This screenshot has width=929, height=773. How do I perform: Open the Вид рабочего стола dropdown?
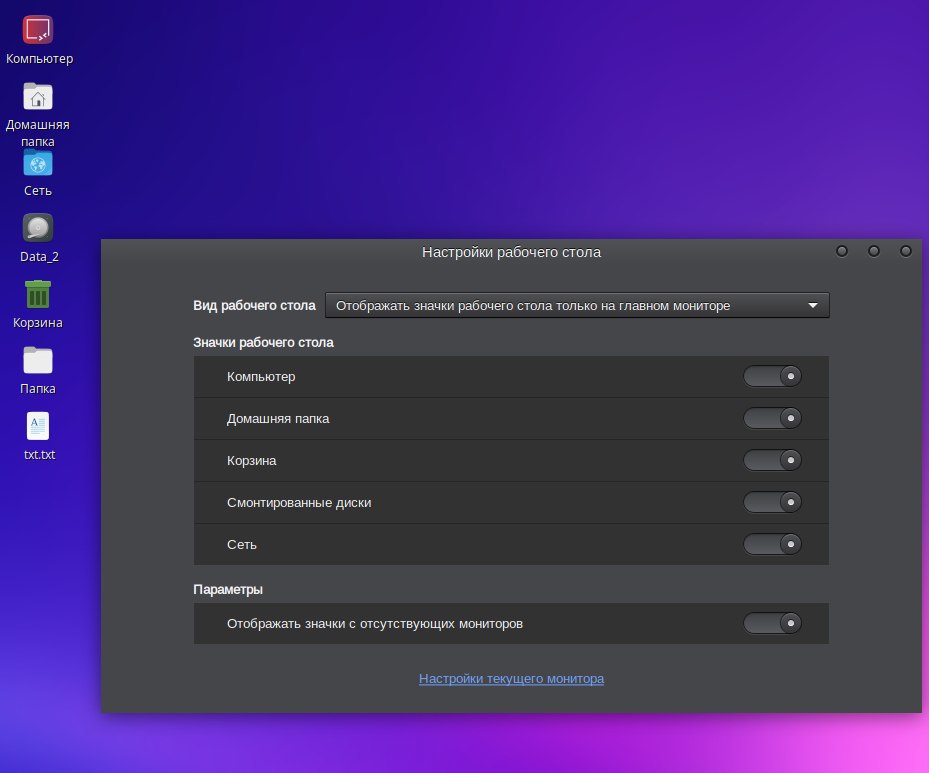click(577, 305)
